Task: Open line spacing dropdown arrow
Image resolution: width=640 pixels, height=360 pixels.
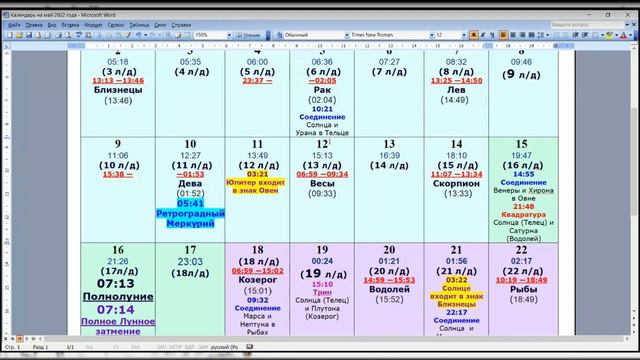Action: tap(547, 35)
